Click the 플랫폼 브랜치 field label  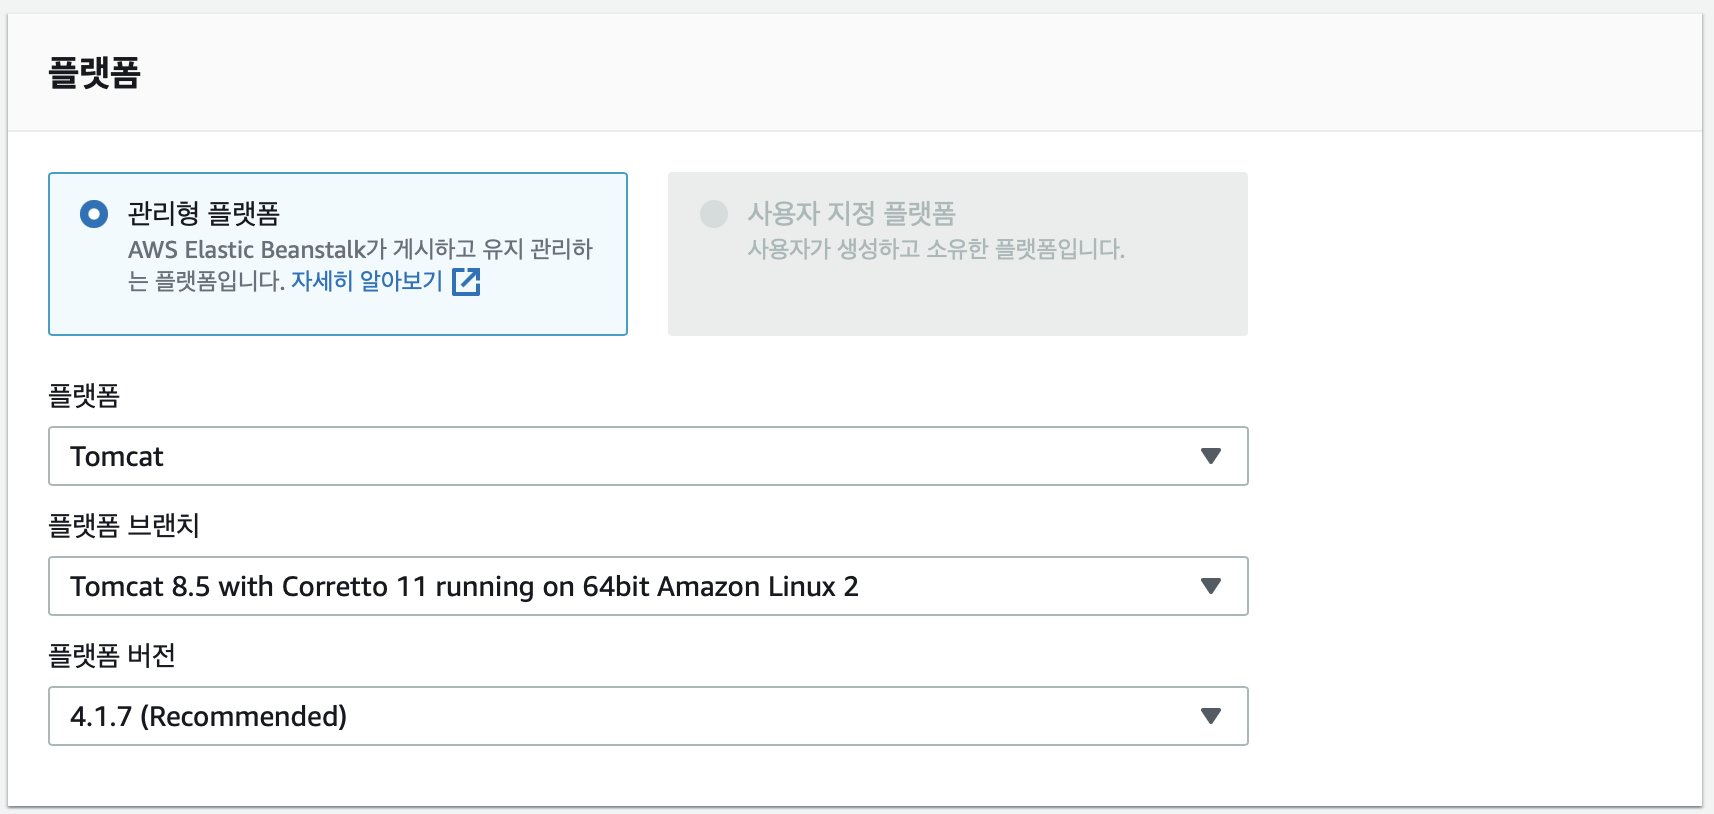124,526
